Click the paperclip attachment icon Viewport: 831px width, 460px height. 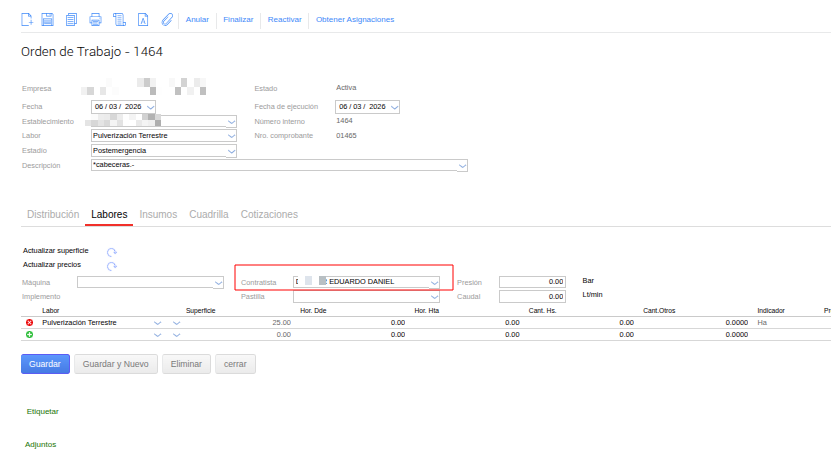pos(167,19)
